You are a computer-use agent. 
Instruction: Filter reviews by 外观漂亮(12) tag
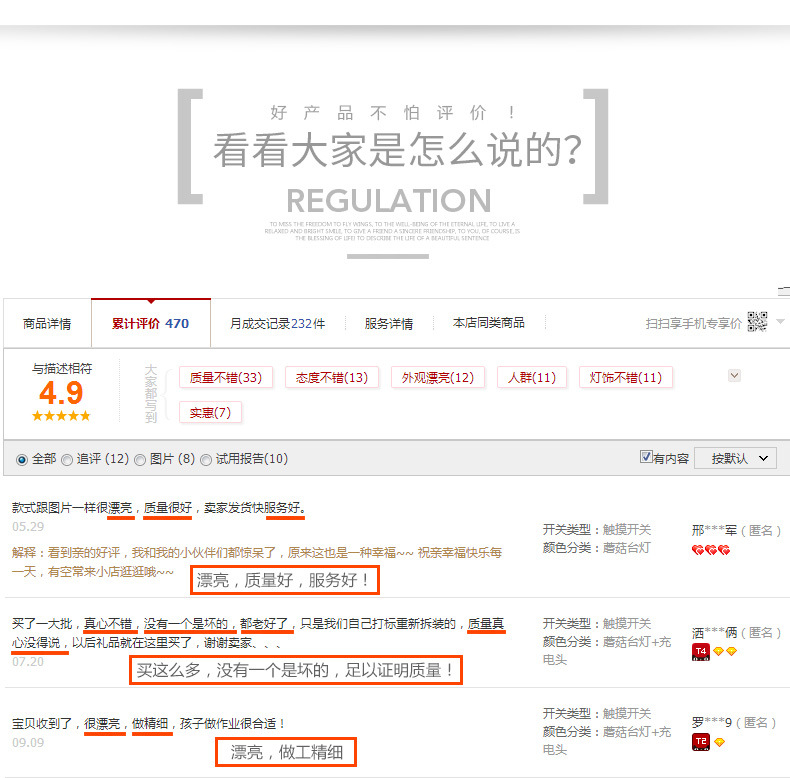[x=437, y=377]
